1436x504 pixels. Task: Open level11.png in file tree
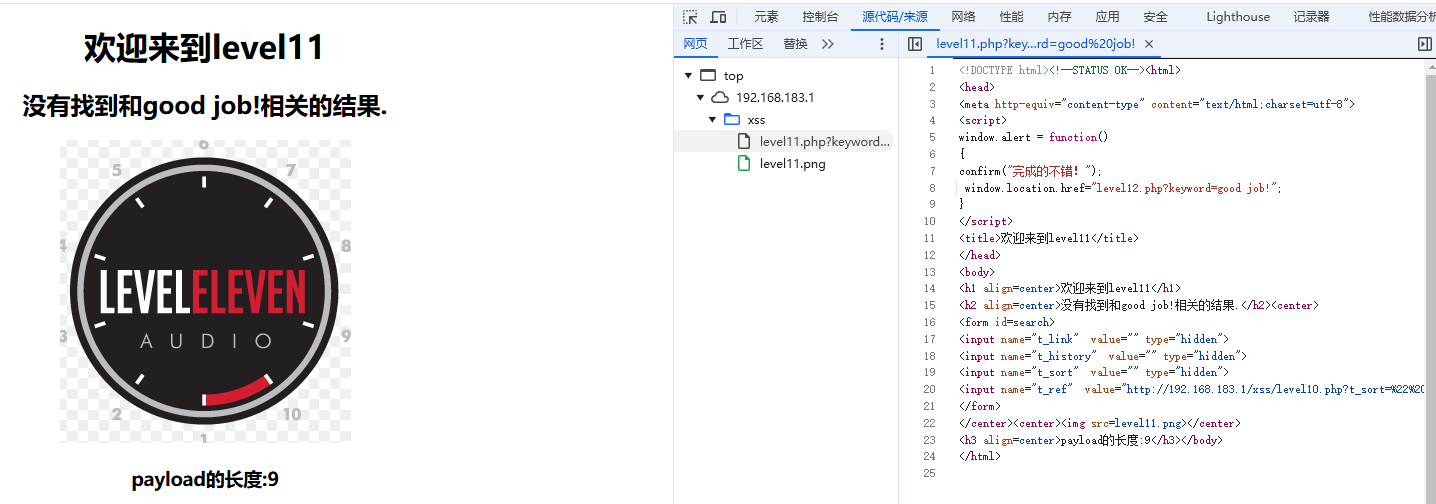pos(792,164)
